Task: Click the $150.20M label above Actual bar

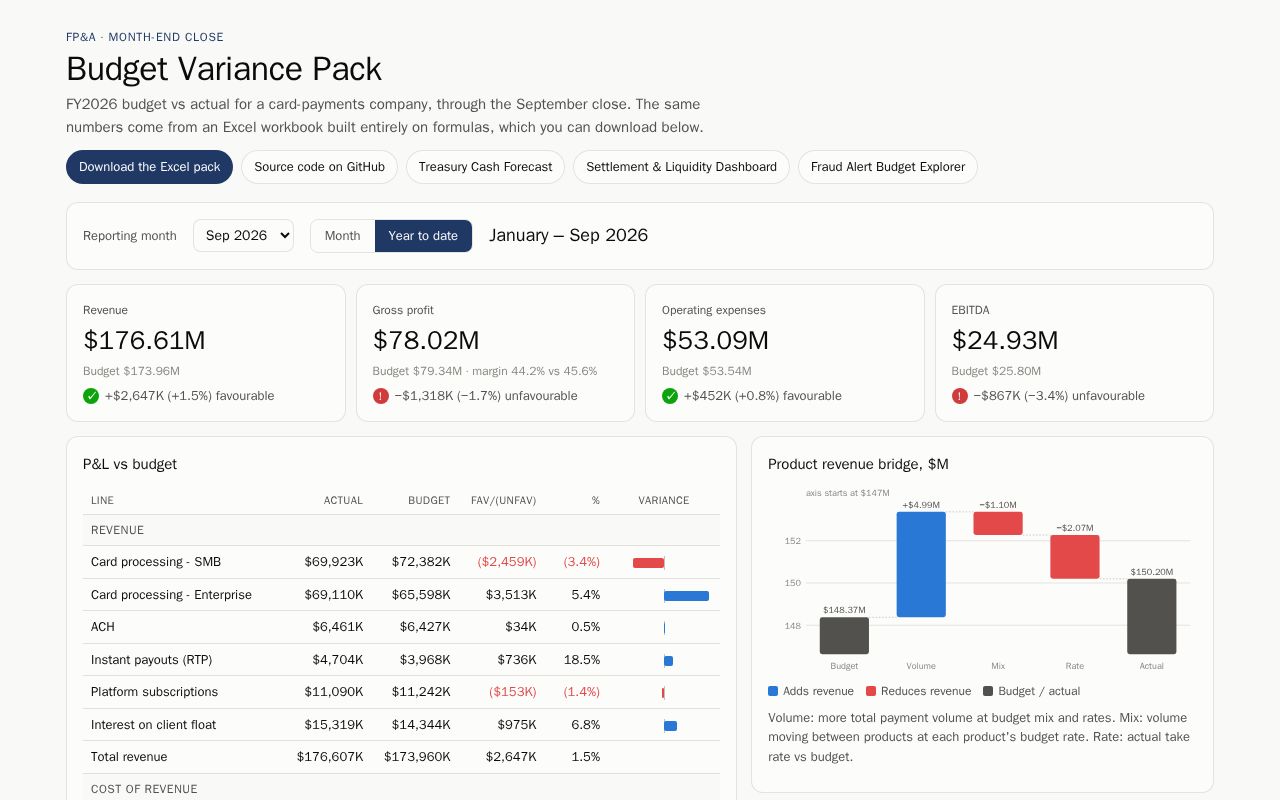Action: (x=1152, y=572)
